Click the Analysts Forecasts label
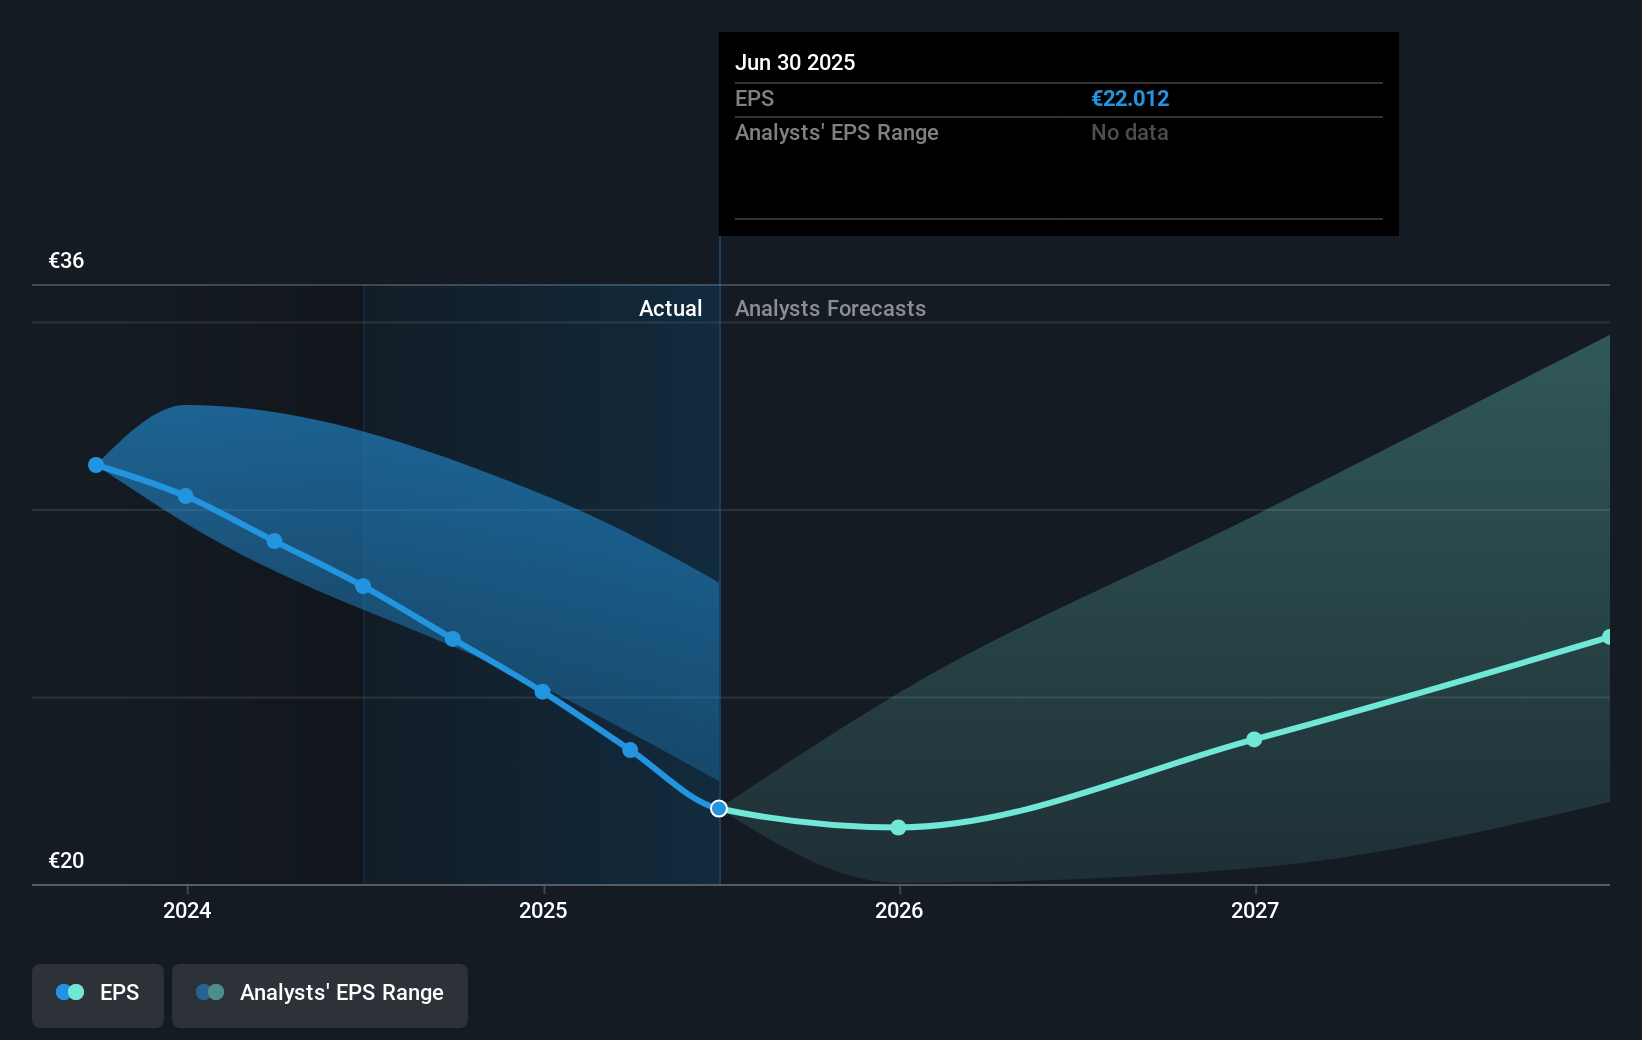The height and width of the screenshot is (1040, 1642). pyautogui.click(x=830, y=309)
